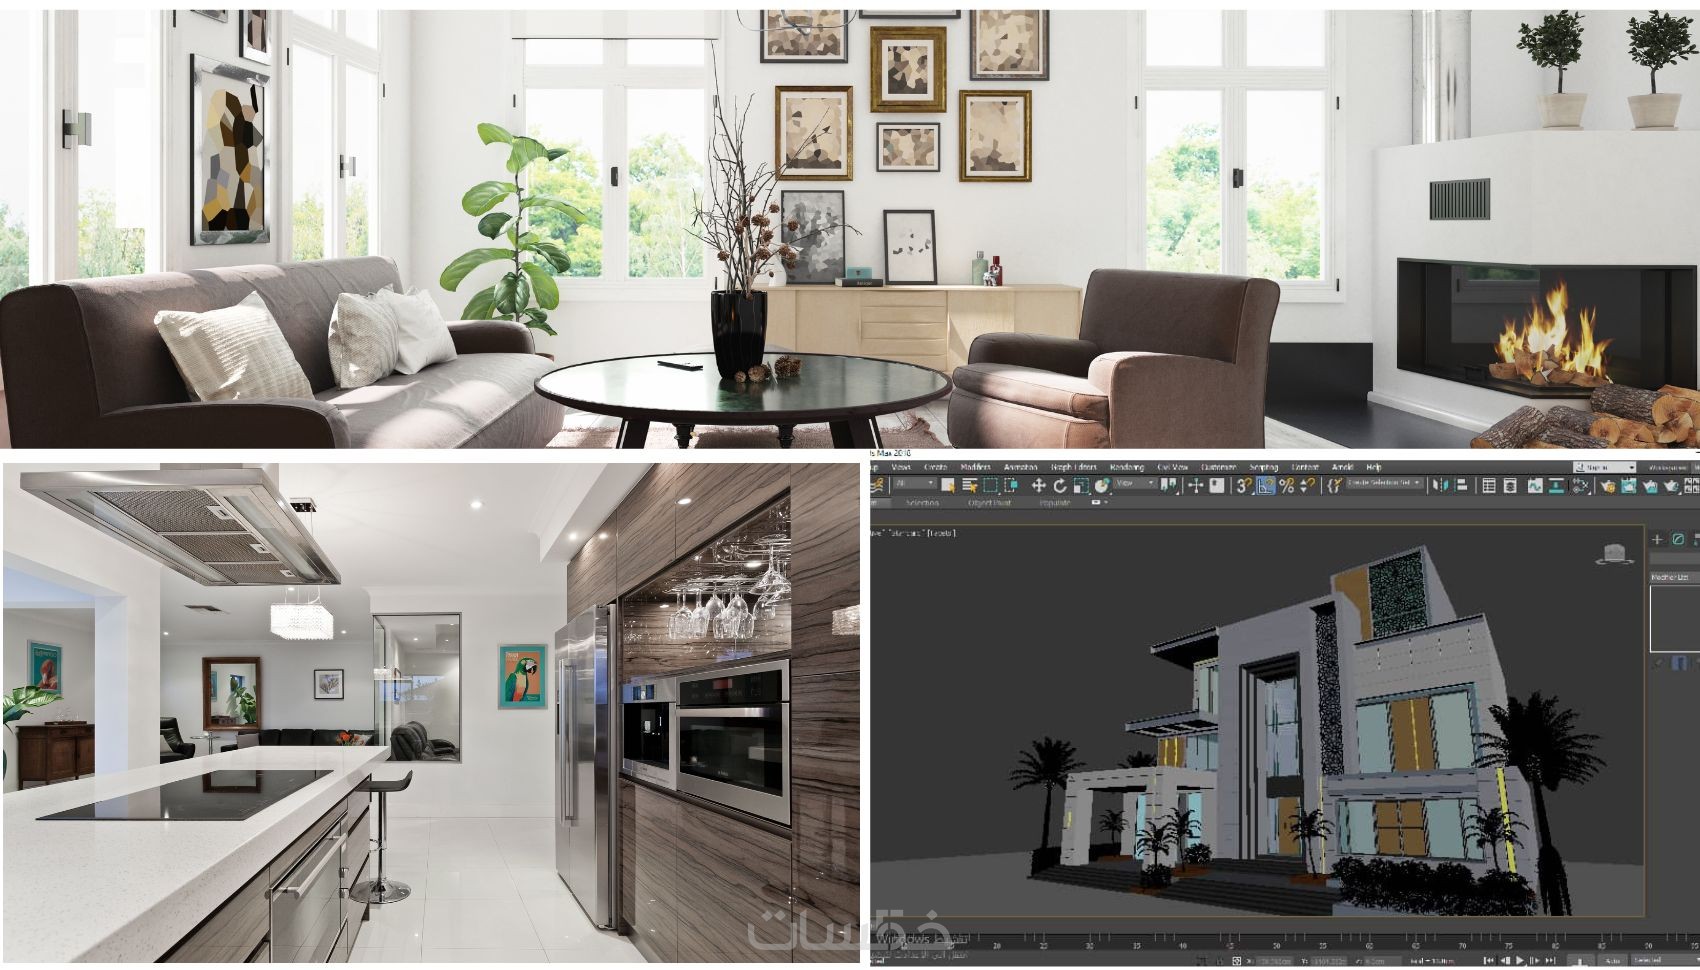Open the Graph Editors menu
The height and width of the screenshot is (970, 1700).
pyautogui.click(x=1073, y=467)
